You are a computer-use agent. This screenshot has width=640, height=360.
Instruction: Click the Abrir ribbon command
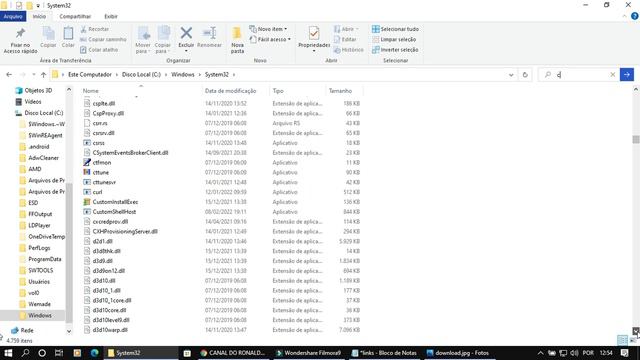[346, 29]
